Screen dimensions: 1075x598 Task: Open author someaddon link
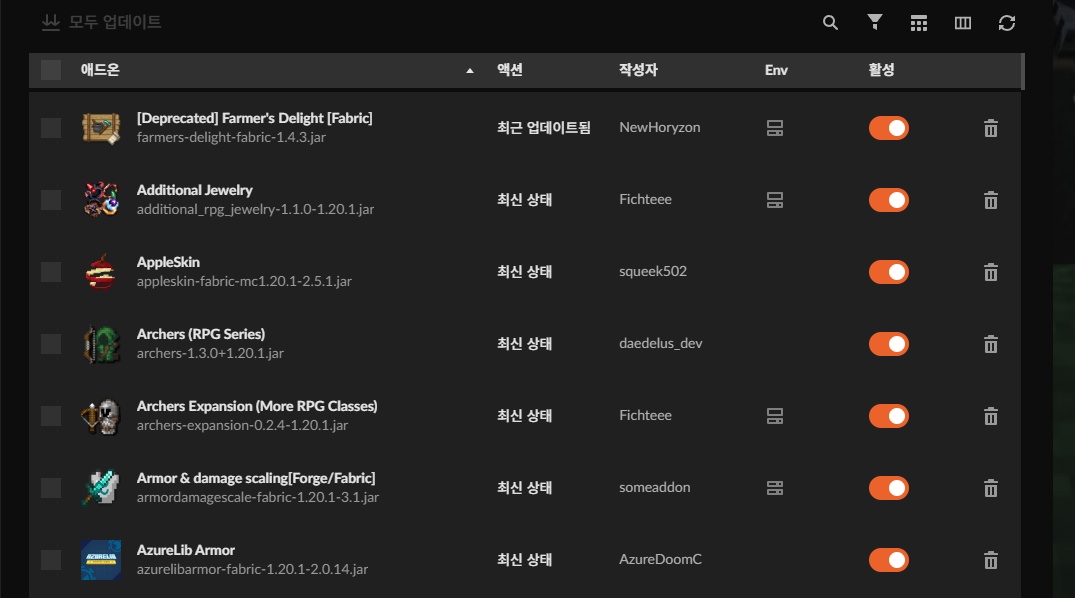(655, 488)
